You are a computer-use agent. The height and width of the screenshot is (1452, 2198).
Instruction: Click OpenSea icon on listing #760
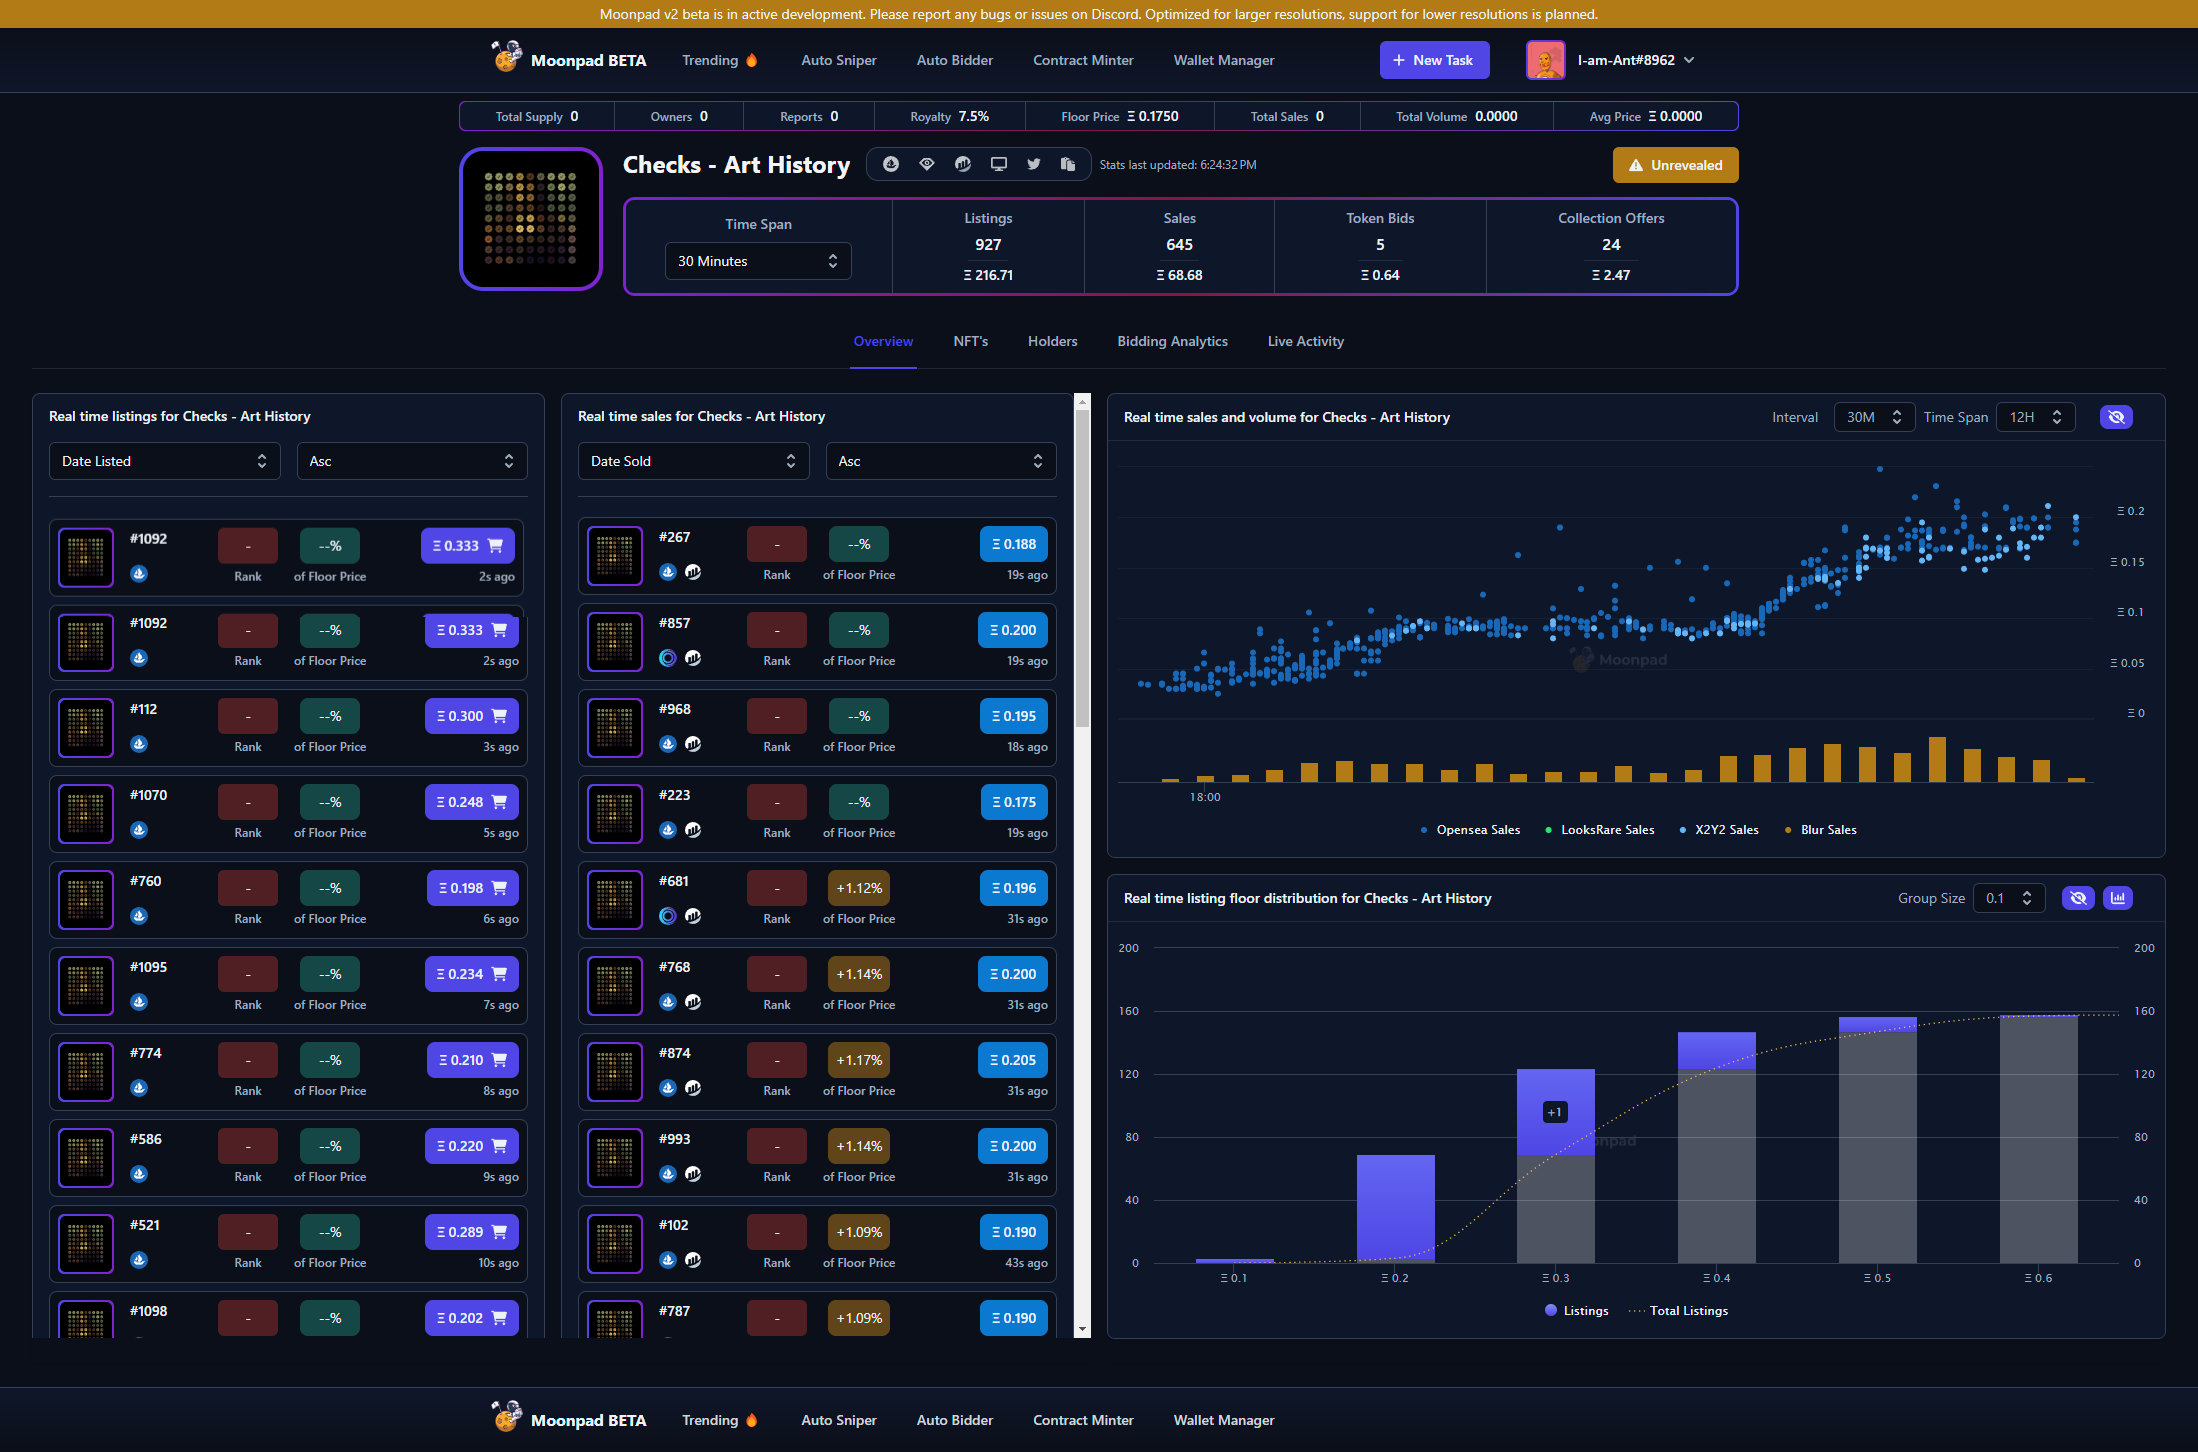click(x=139, y=916)
